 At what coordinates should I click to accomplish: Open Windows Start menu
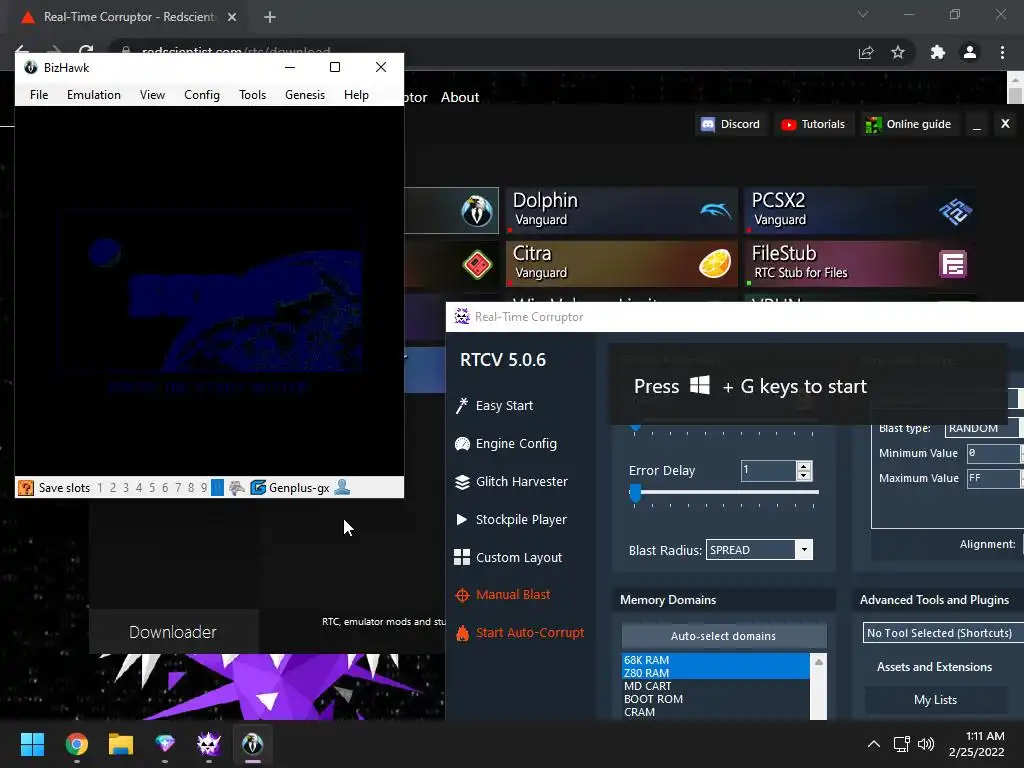click(32, 744)
